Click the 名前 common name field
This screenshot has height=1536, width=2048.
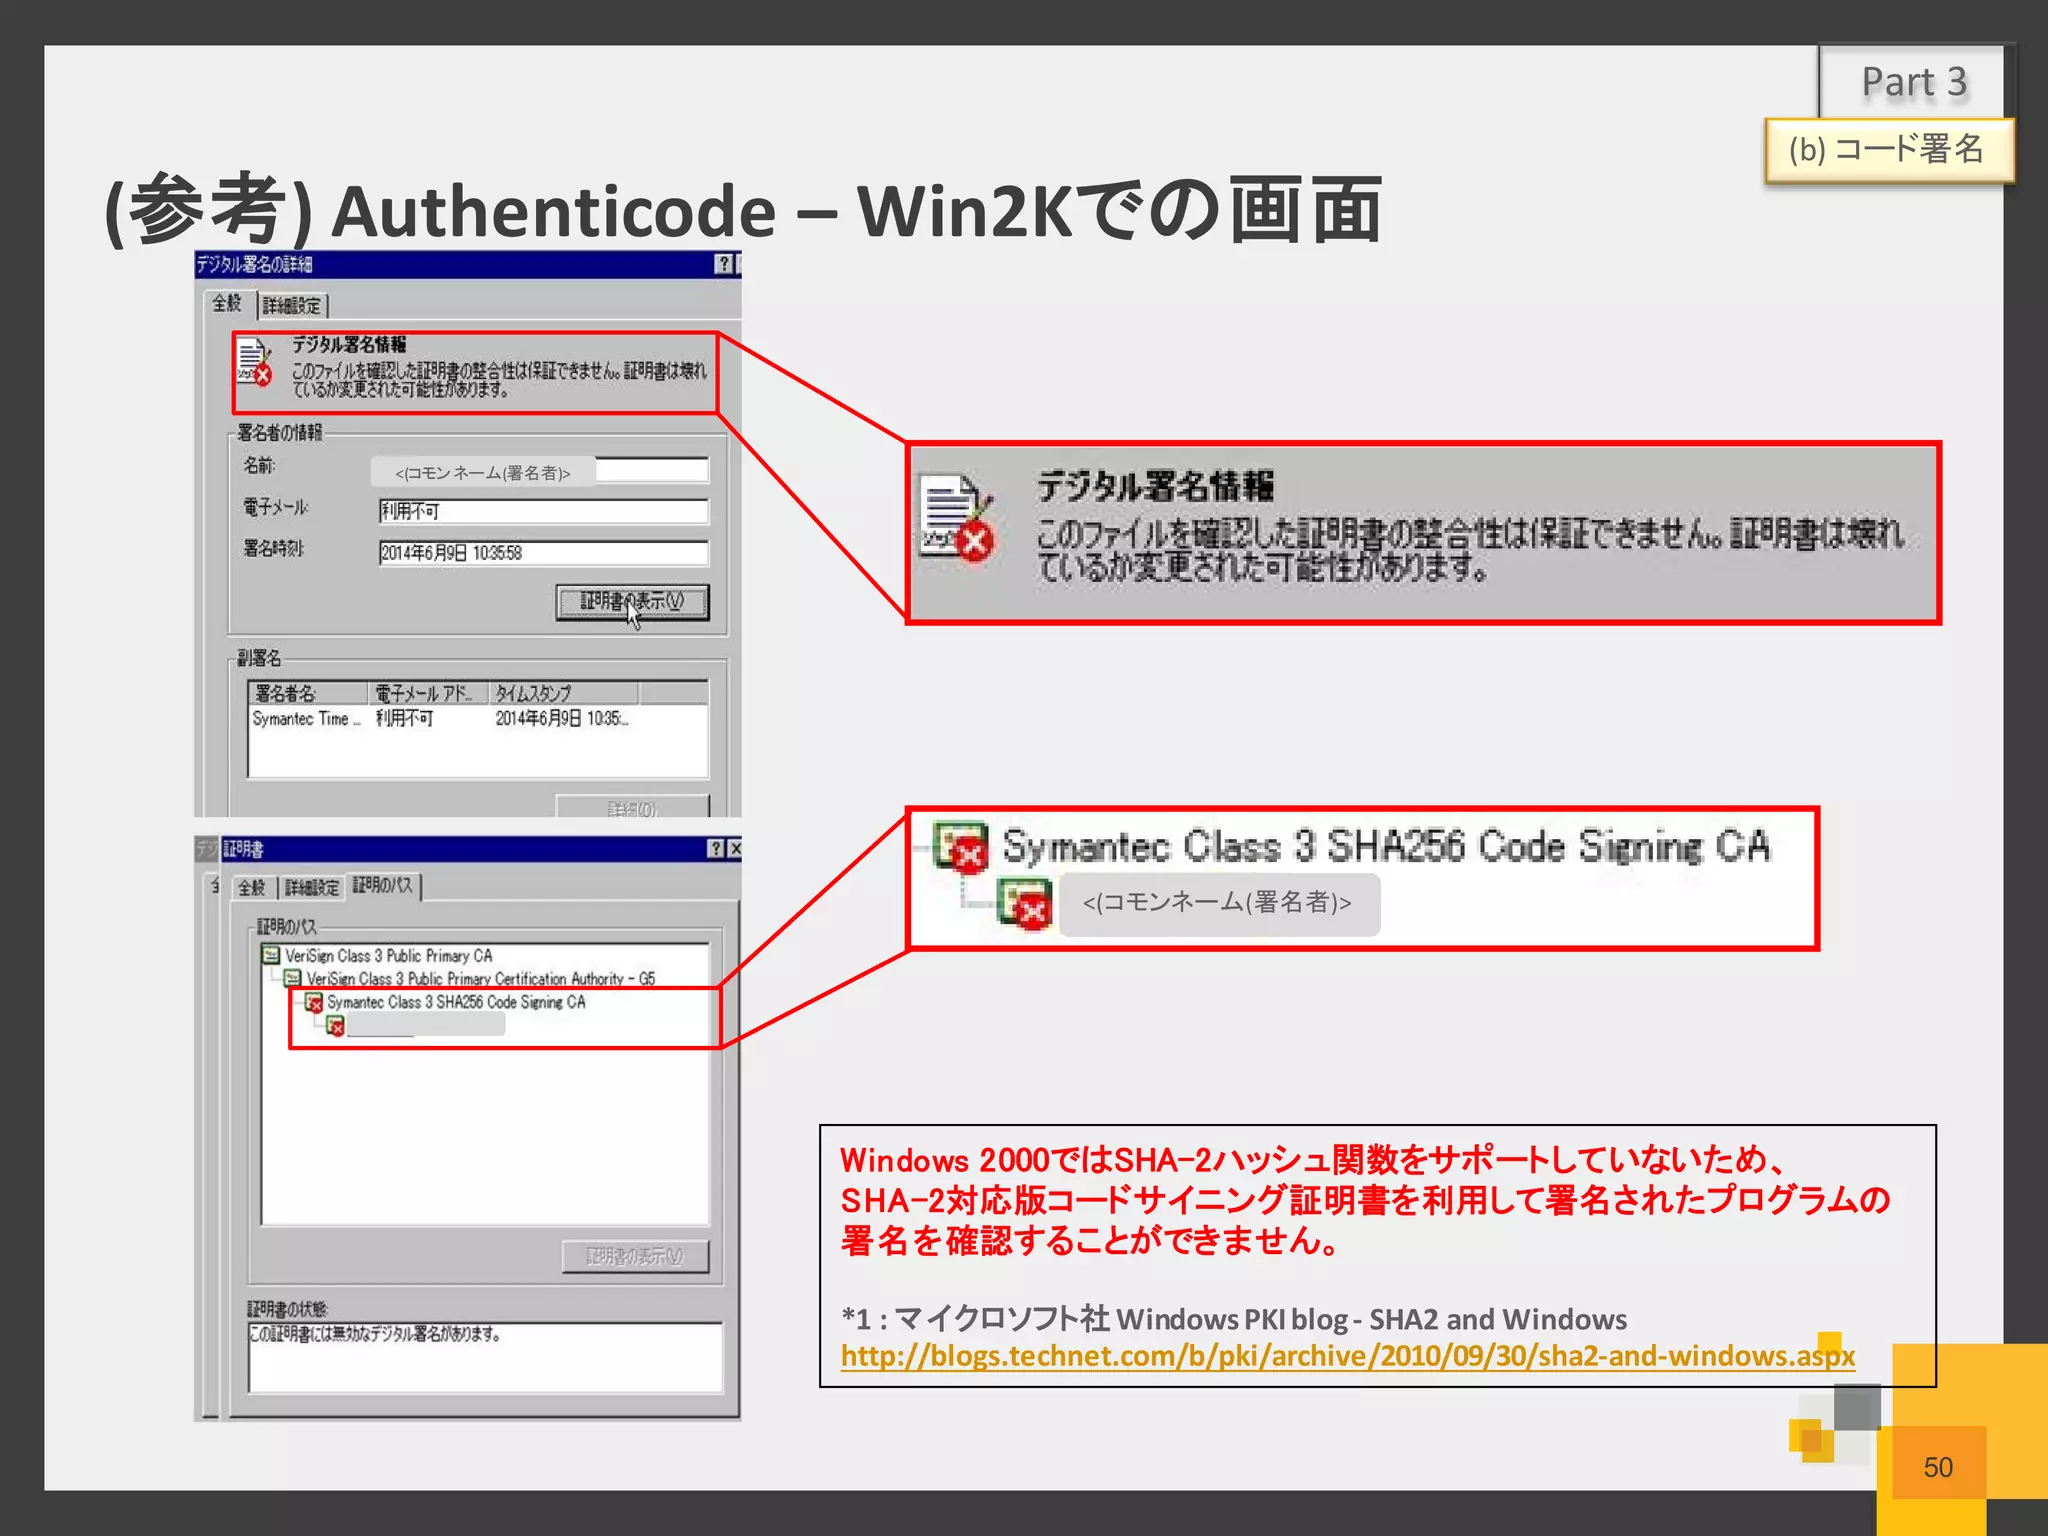[x=540, y=471]
